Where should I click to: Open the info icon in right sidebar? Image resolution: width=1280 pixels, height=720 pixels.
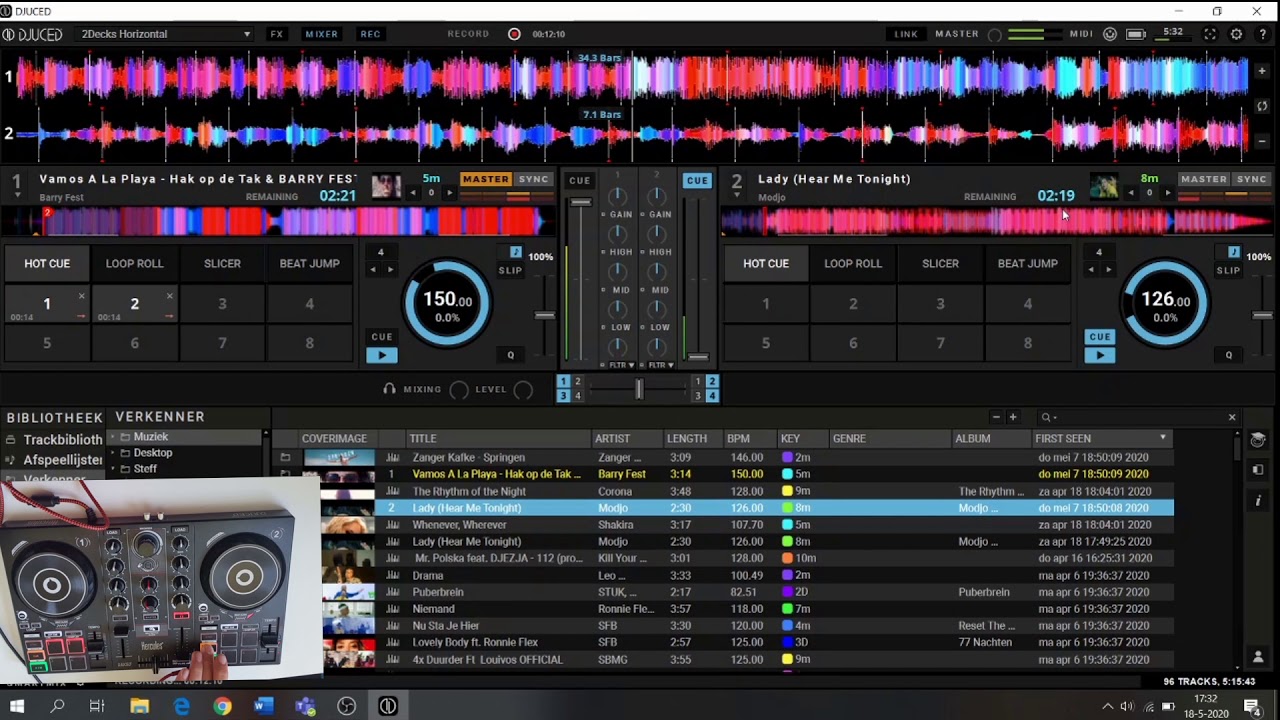(1258, 501)
